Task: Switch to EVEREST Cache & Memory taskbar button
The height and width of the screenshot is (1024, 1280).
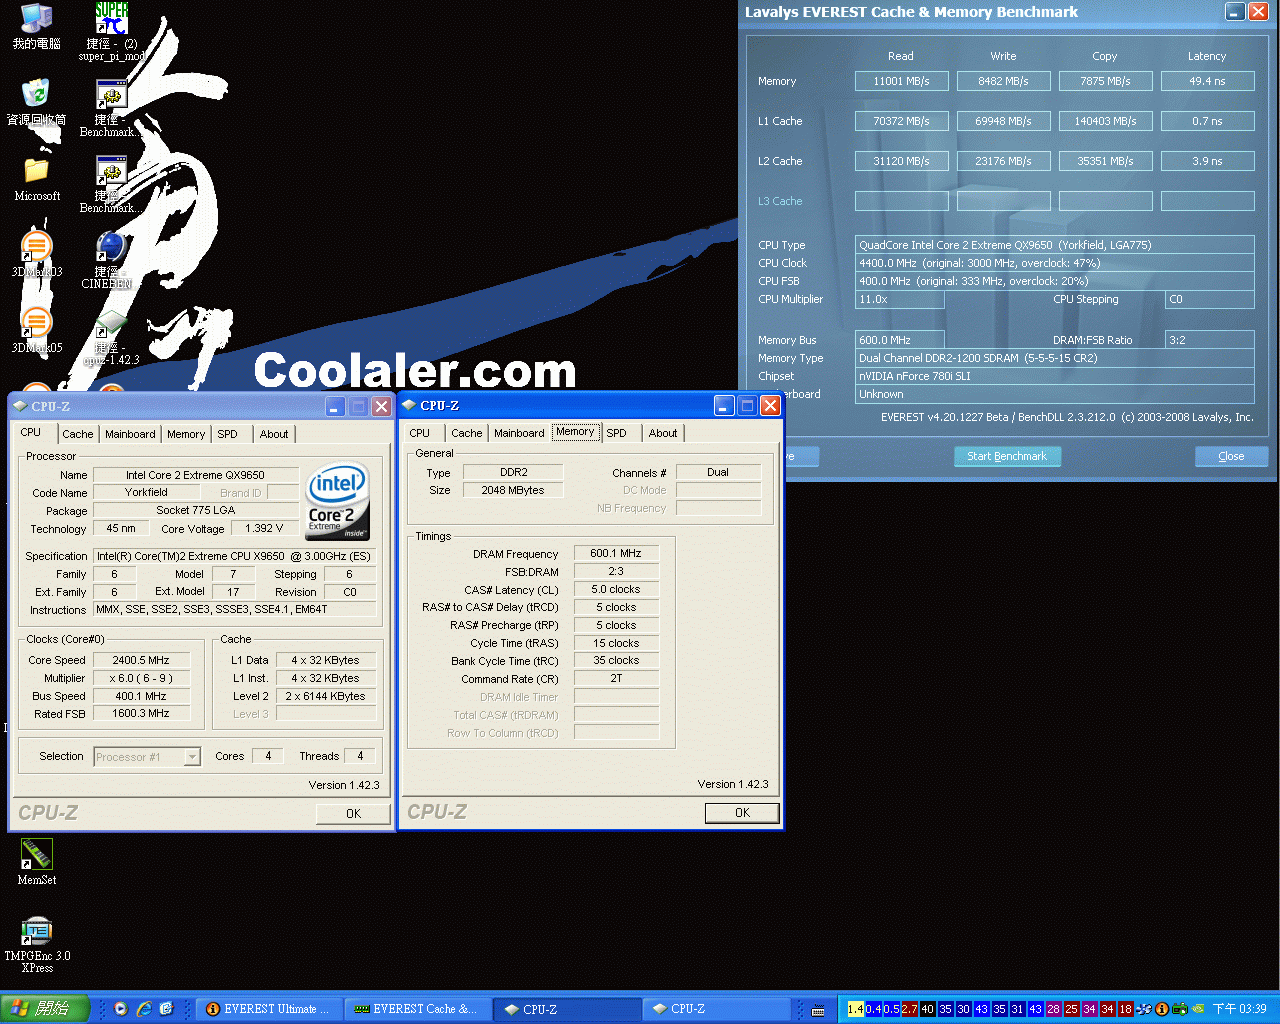Action: (417, 1009)
